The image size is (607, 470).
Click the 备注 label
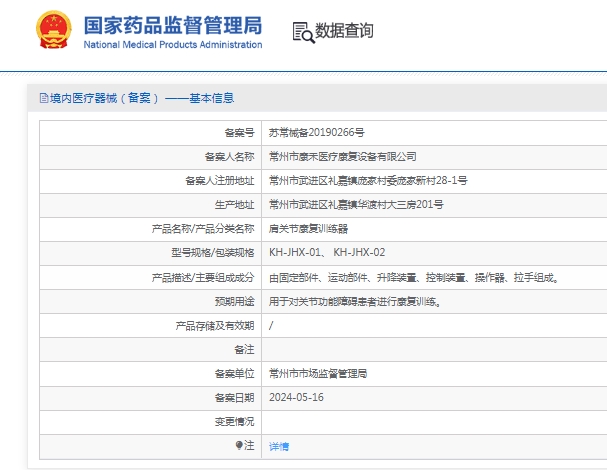(x=244, y=350)
